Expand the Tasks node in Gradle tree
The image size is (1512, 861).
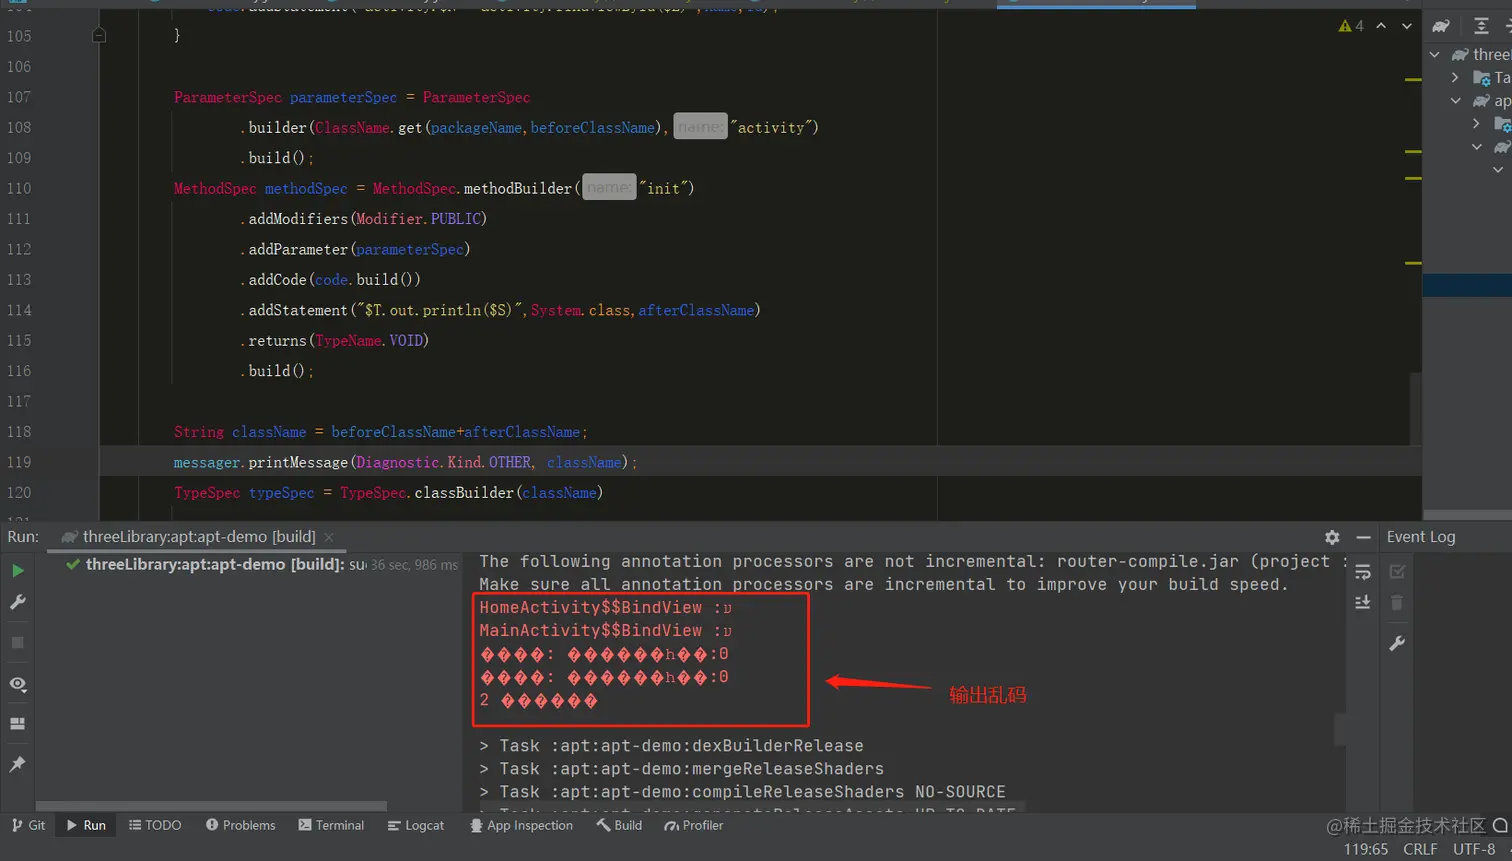1455,77
